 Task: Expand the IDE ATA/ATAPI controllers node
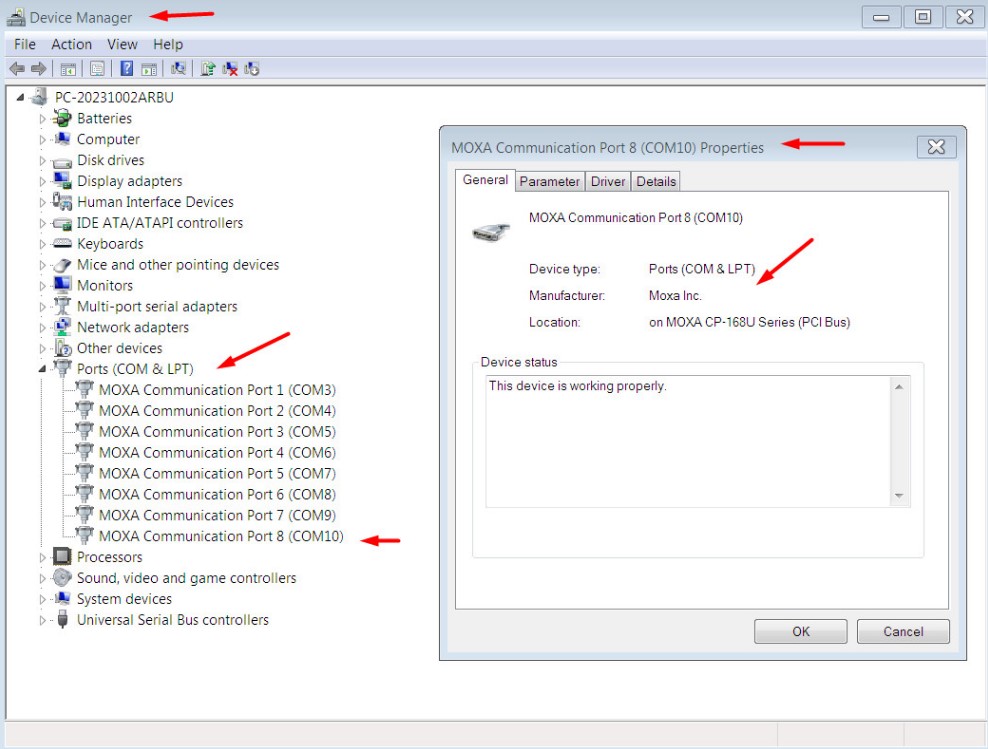click(x=42, y=223)
